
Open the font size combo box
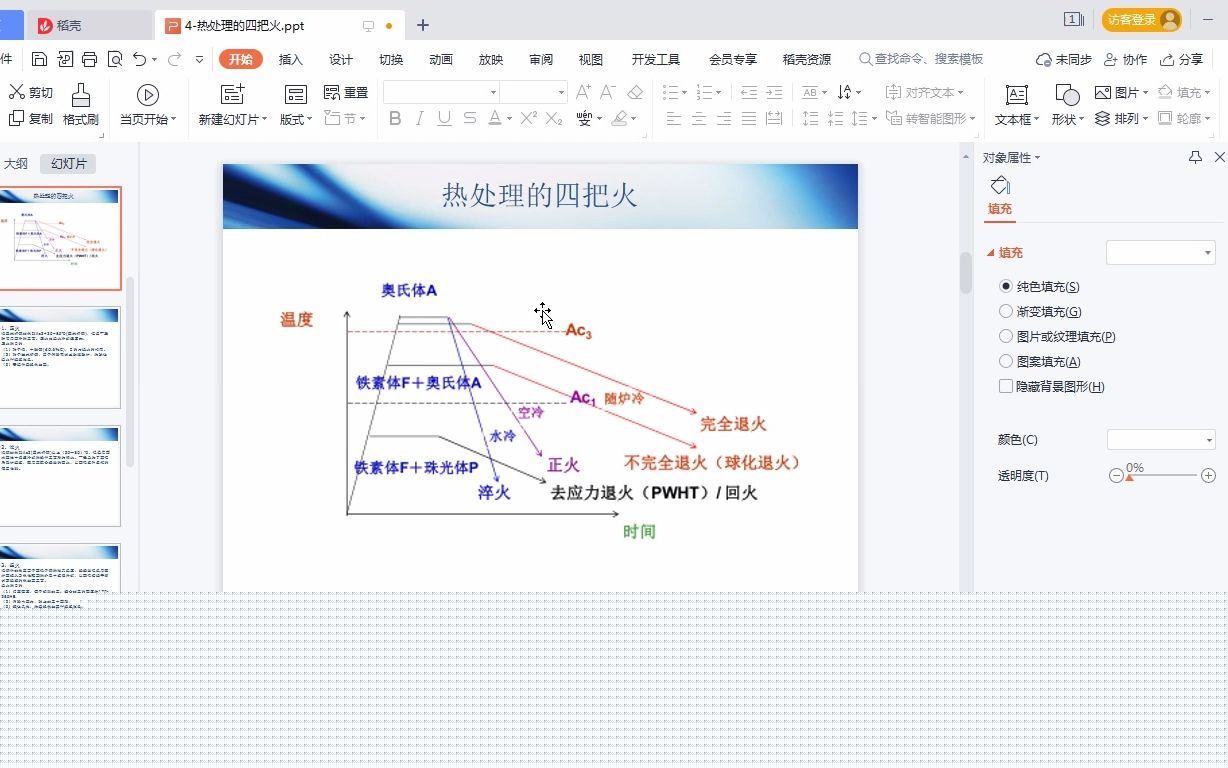click(534, 92)
